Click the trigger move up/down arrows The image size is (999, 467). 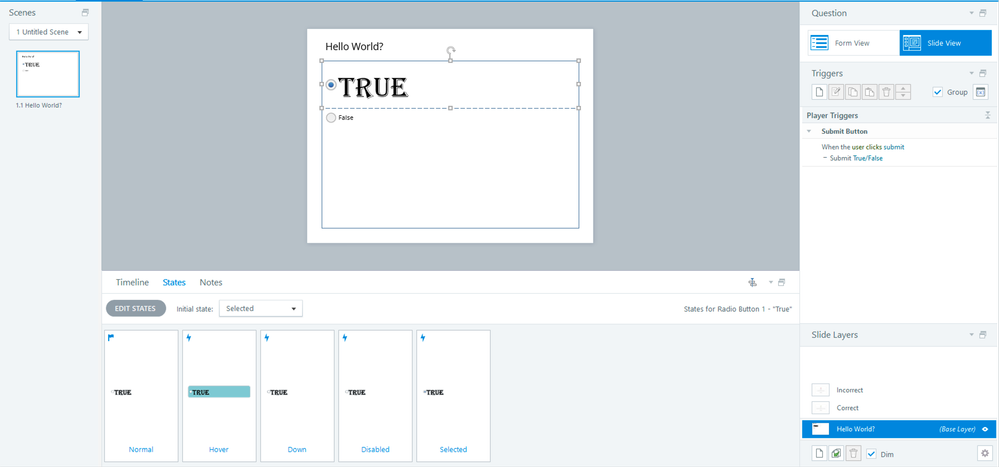[x=903, y=92]
